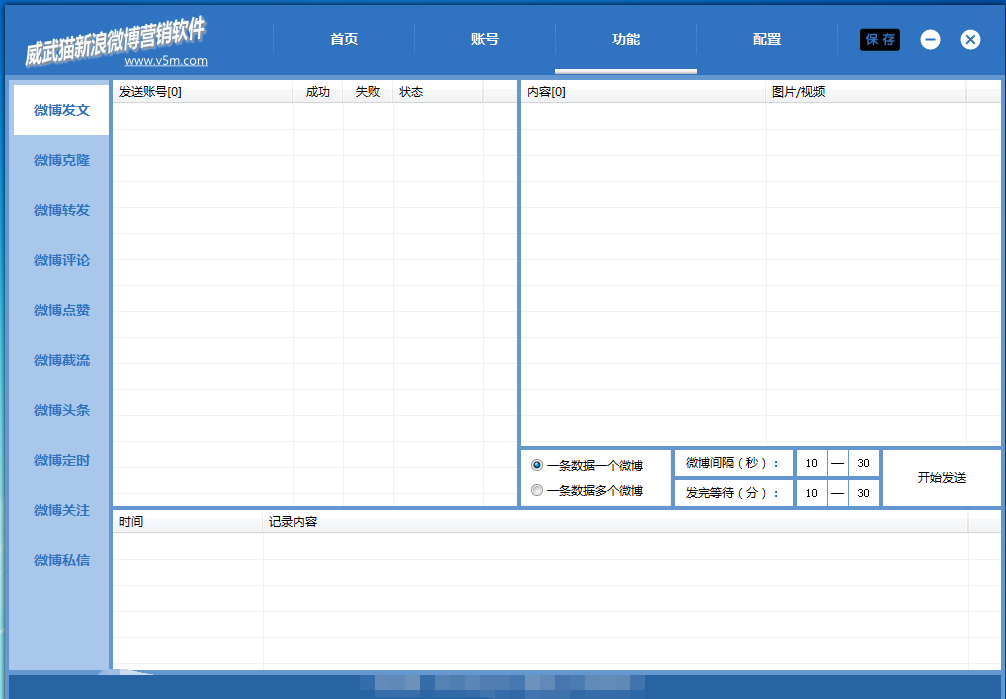Image resolution: width=1006 pixels, height=699 pixels.
Task: Select 微博发文 in the sidebar
Action: 62,110
